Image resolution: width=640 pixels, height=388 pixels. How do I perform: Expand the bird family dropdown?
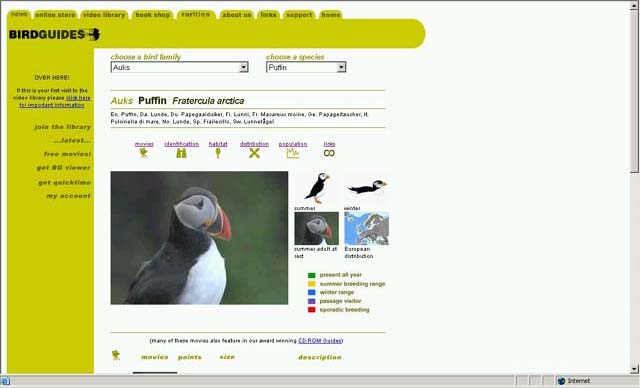coord(244,67)
